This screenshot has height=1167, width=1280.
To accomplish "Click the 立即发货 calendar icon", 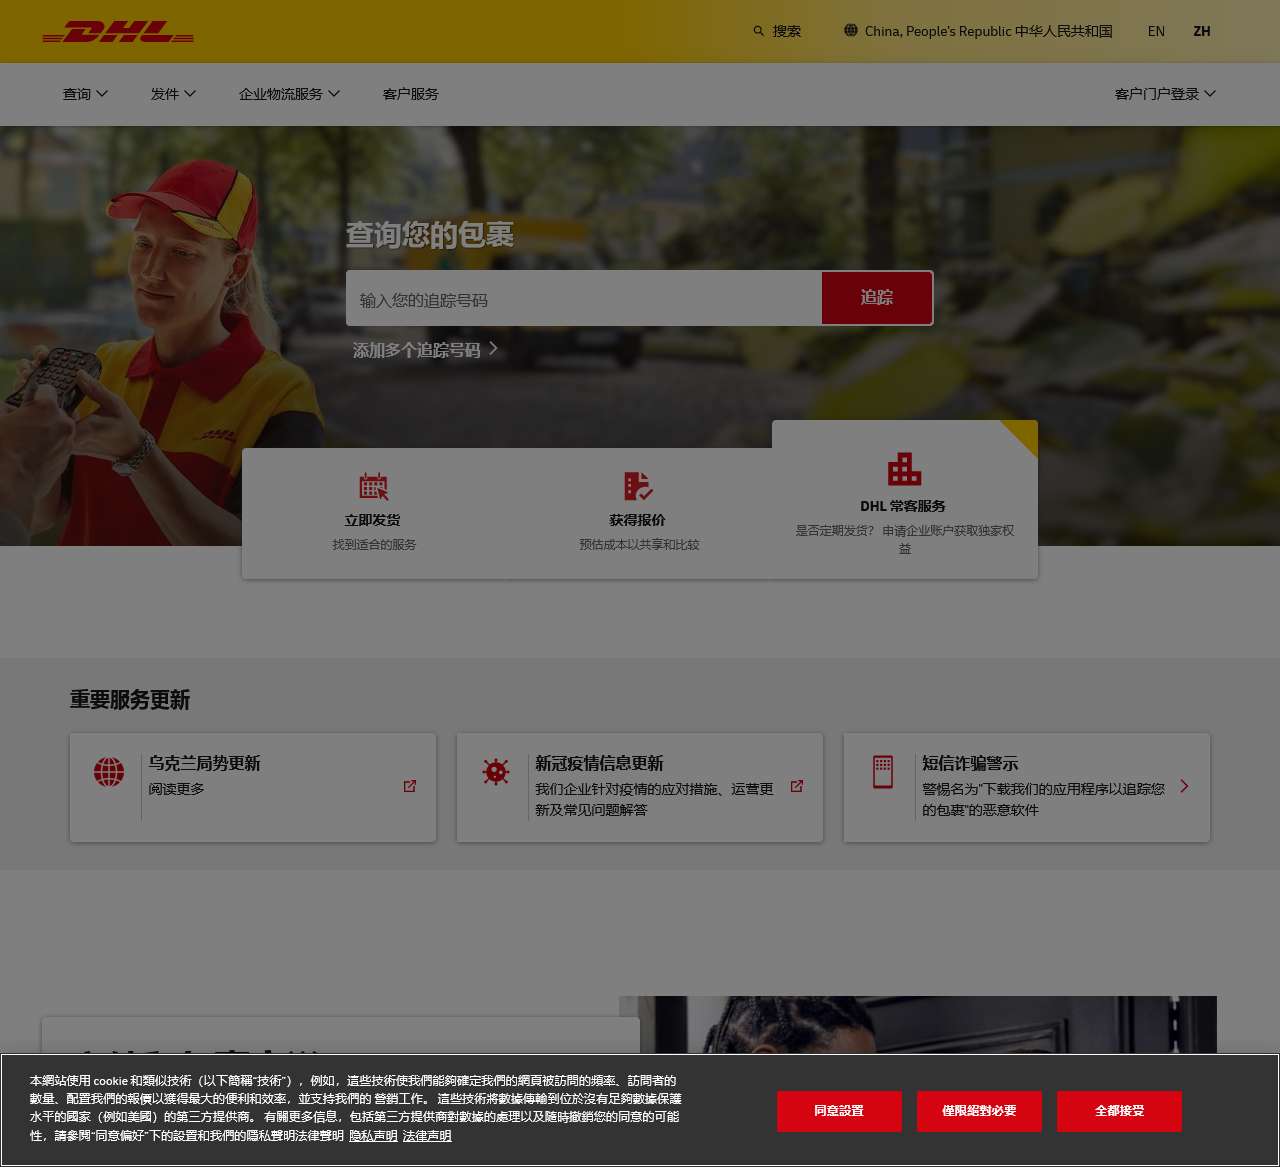I will [x=374, y=486].
